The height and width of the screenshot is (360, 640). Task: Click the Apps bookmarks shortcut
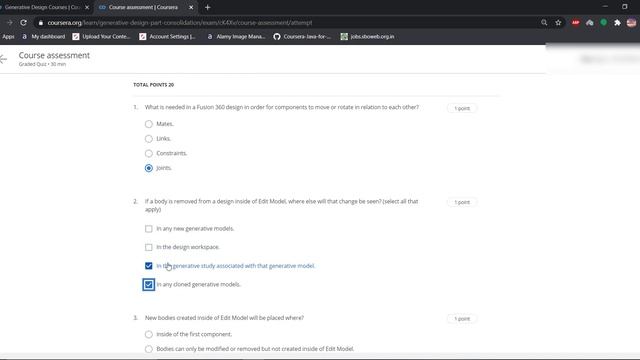[8, 37]
